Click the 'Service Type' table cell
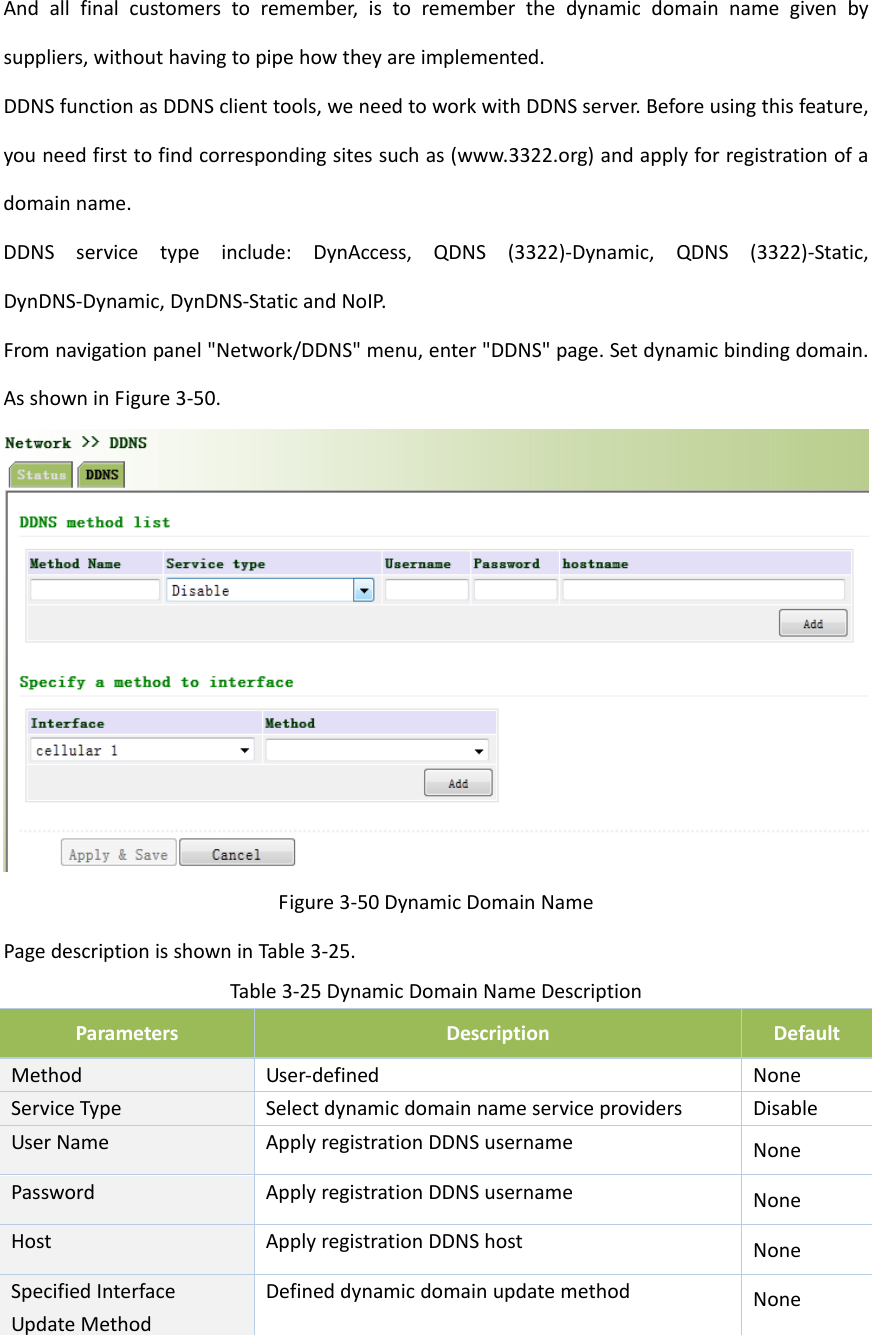The height and width of the screenshot is (1335, 872). (127, 1108)
